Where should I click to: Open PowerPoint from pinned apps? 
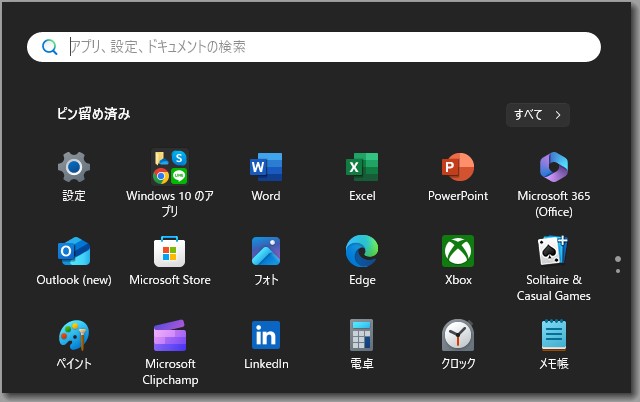pos(458,176)
